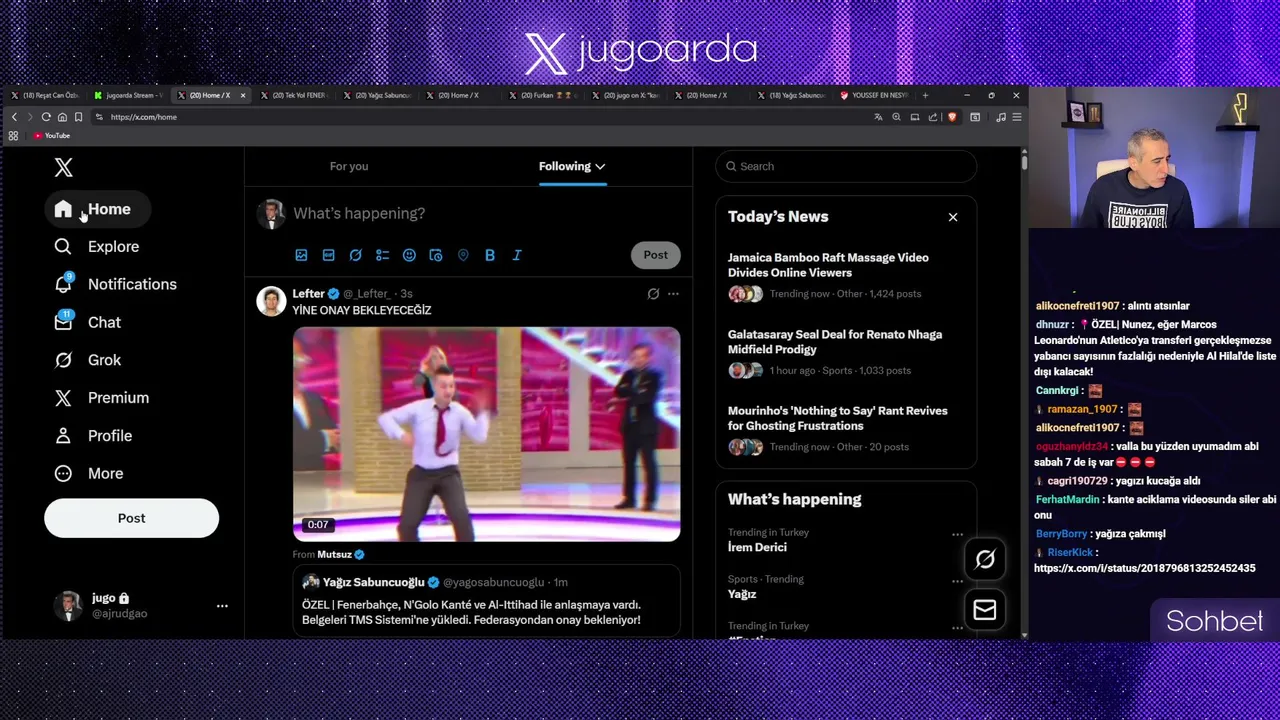Open the YouTube bookmark

pyautogui.click(x=52, y=136)
